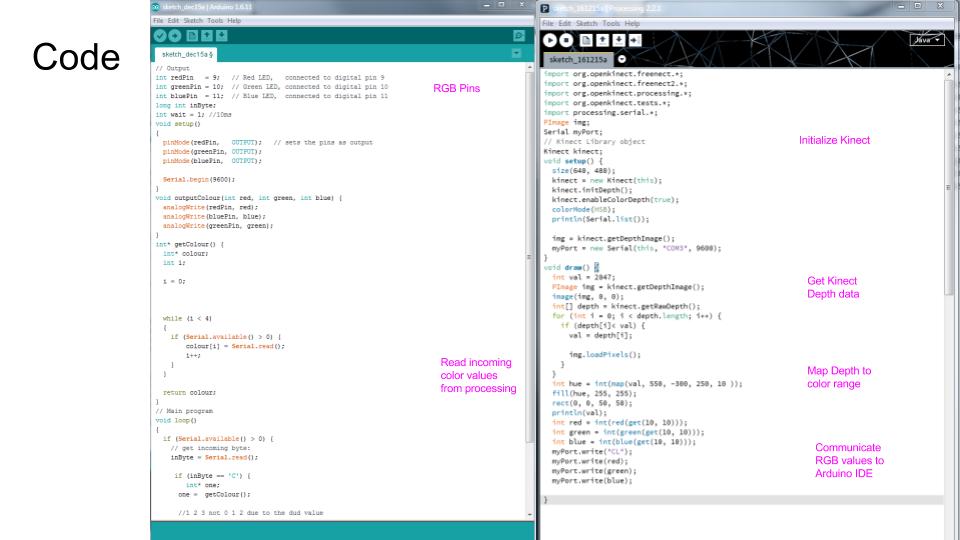960x540 pixels.
Task: Create a new sketch in Arduino toolbar
Action: 191,35
